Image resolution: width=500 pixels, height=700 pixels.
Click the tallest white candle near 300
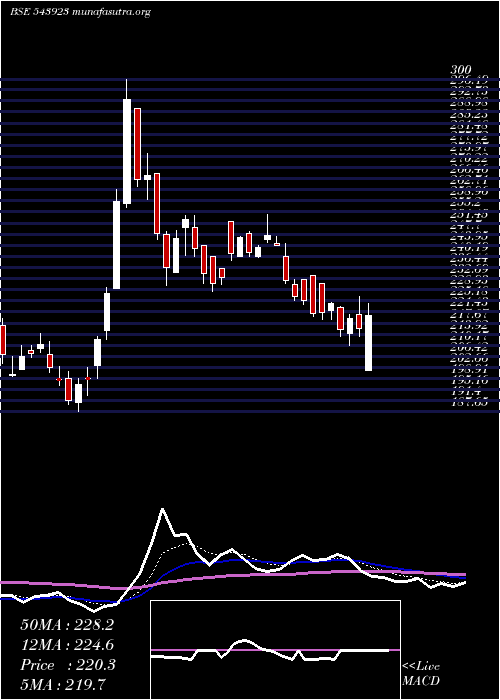click(127, 152)
